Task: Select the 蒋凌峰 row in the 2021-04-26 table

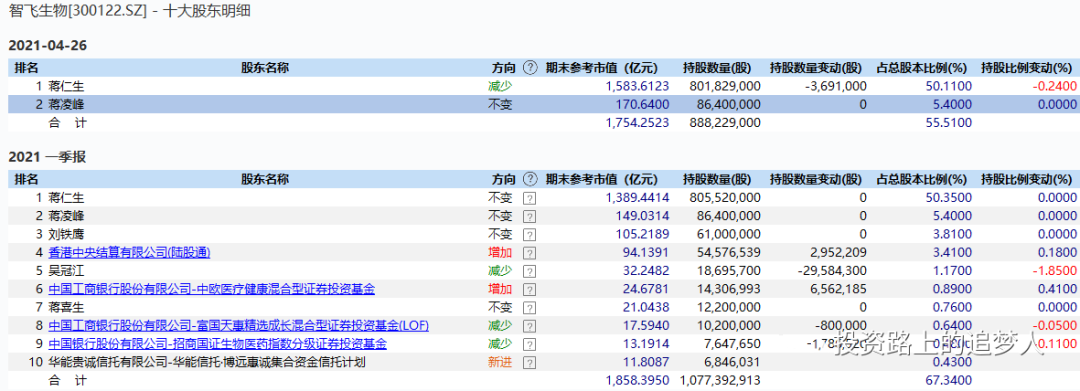Action: tap(543, 105)
